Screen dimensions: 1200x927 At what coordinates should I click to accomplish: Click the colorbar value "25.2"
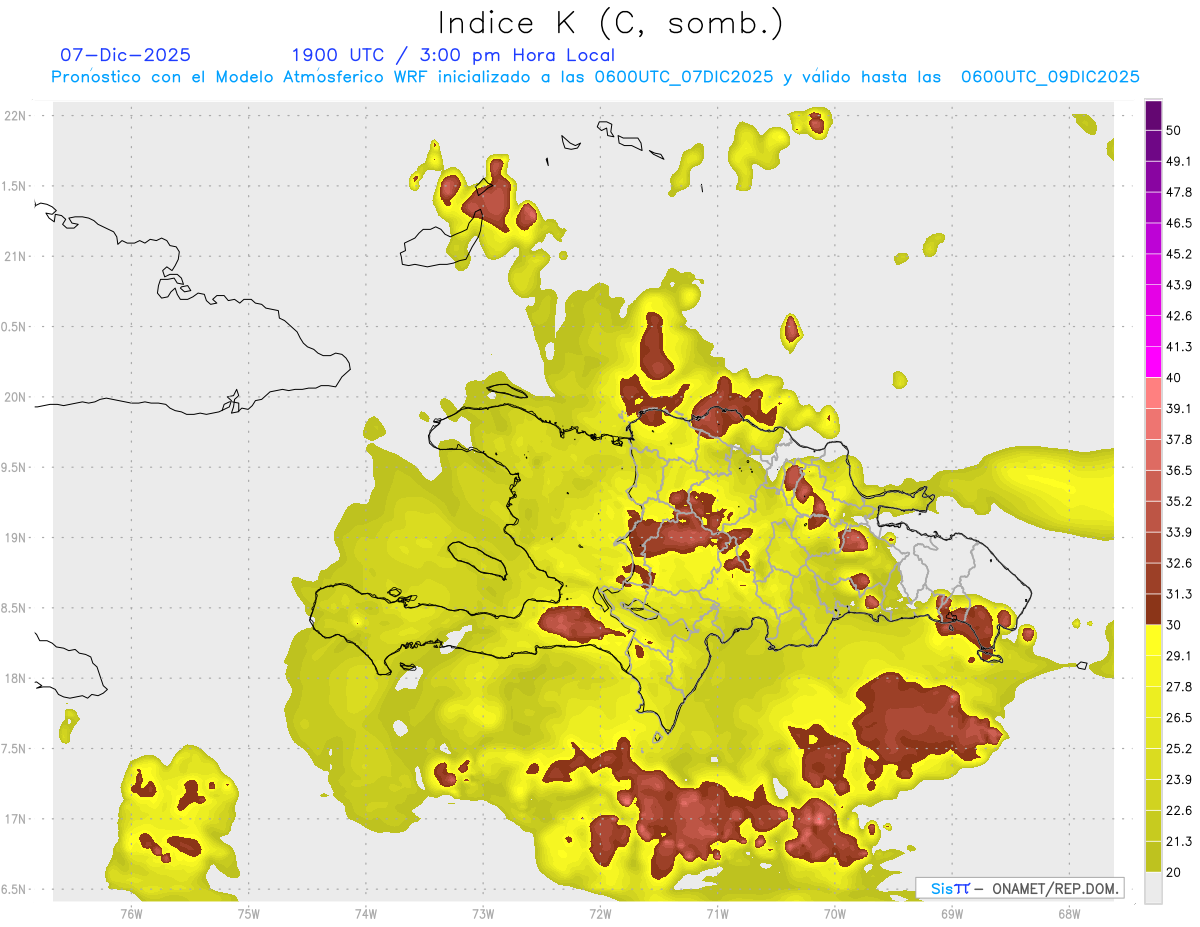[x=1179, y=749]
